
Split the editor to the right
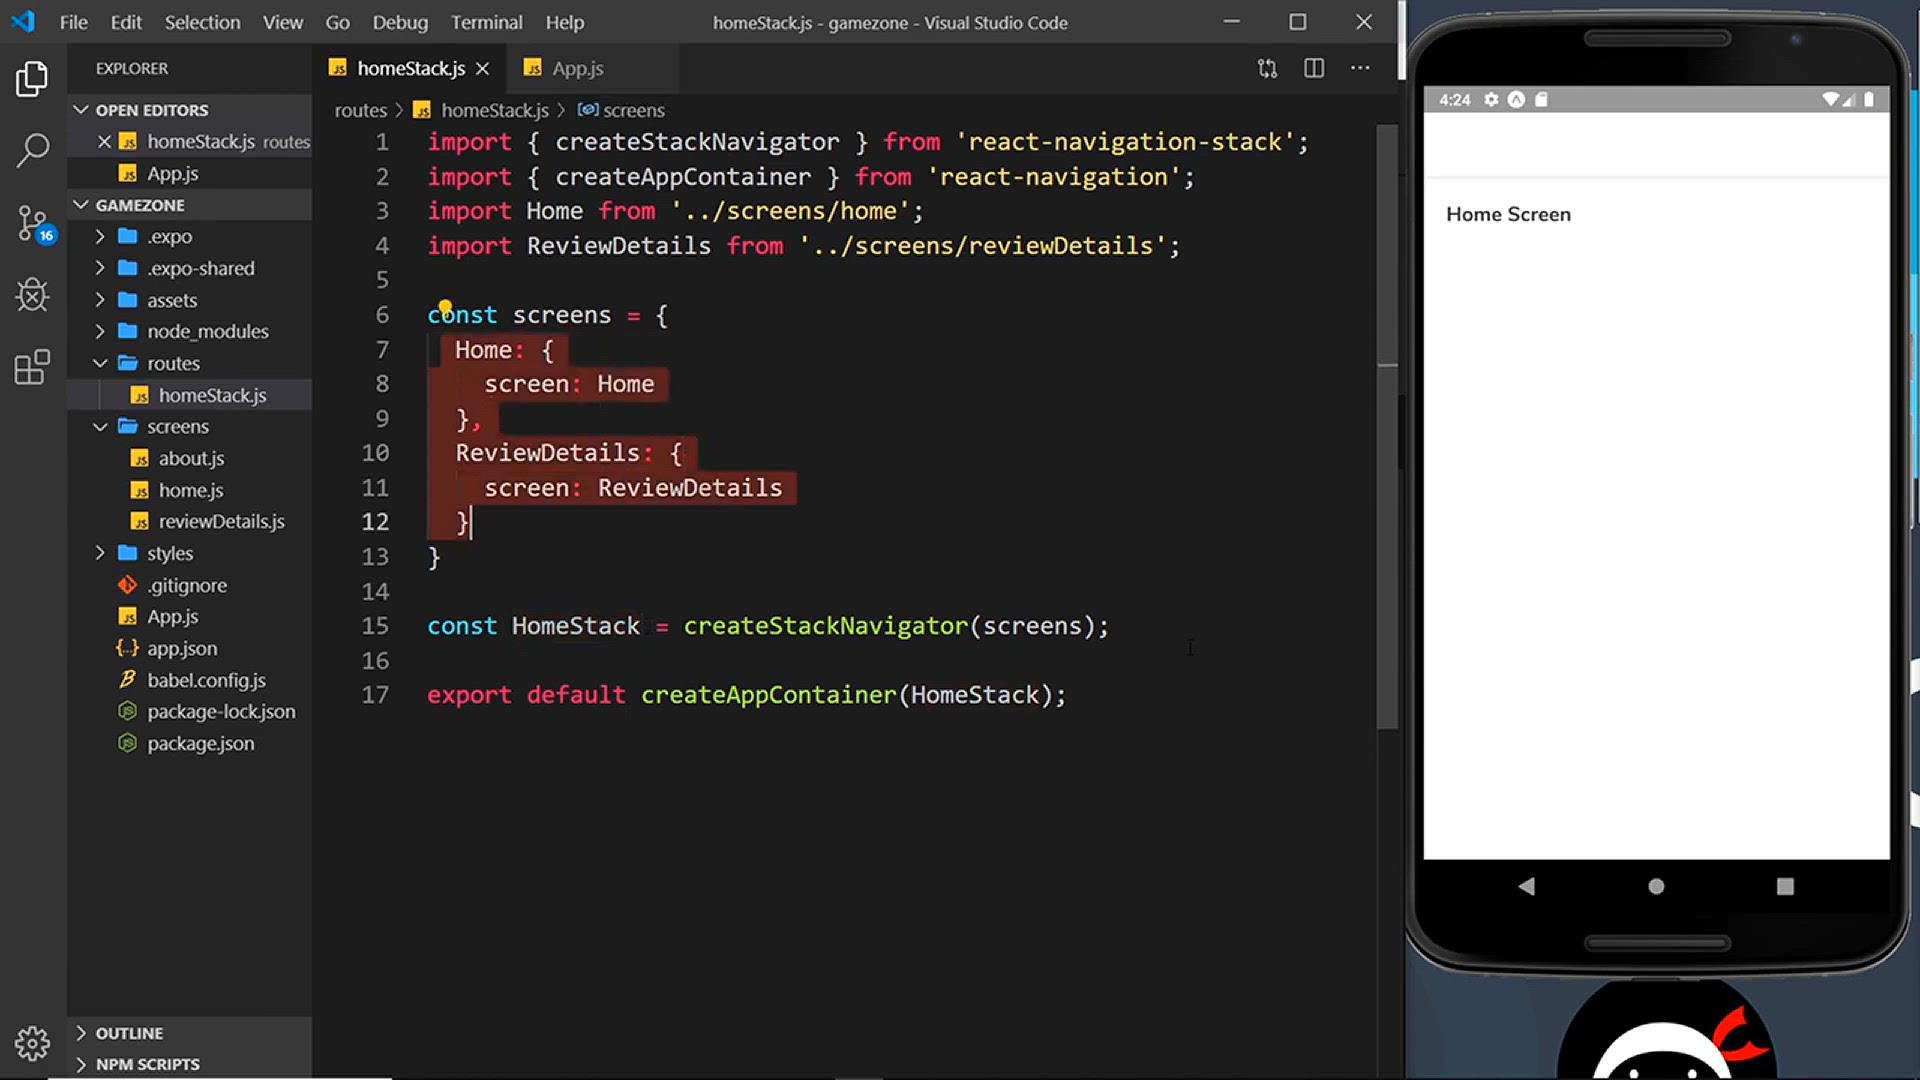[x=1314, y=68]
